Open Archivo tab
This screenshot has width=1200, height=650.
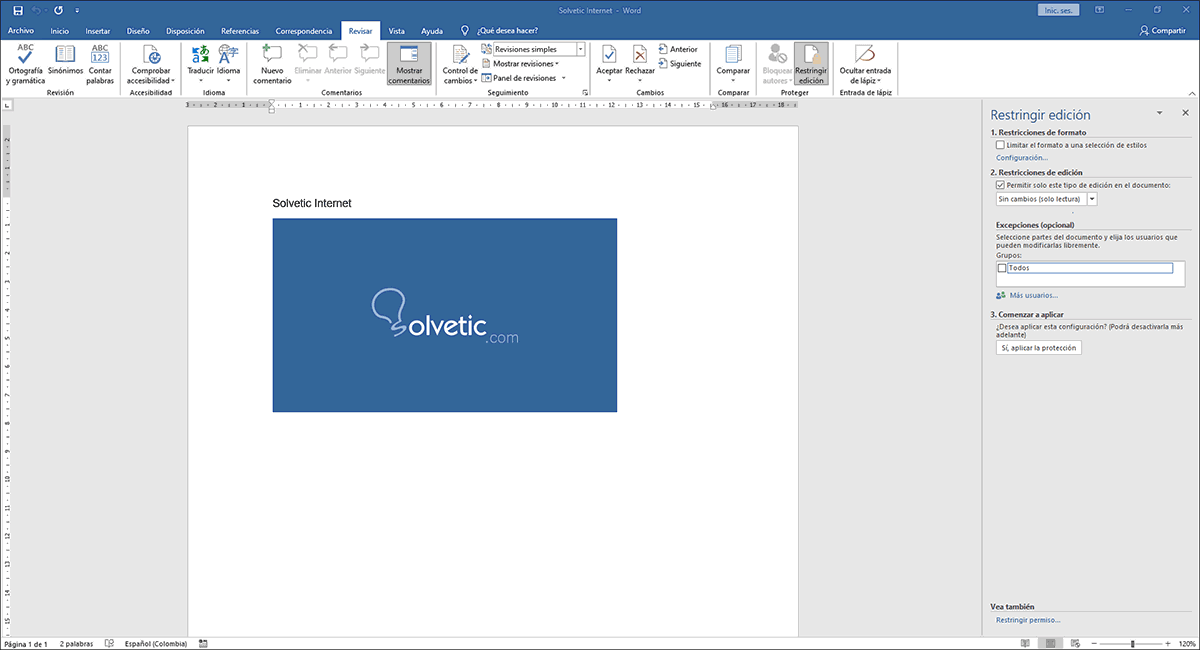coord(21,31)
